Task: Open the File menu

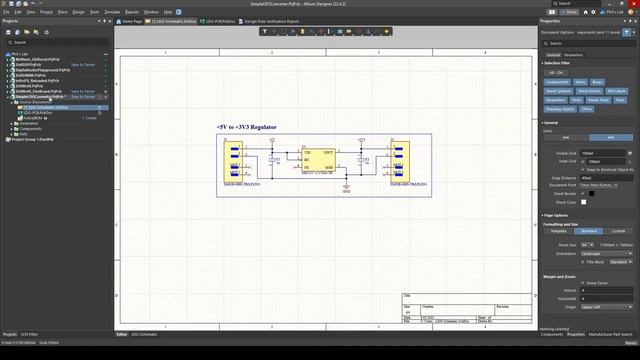Action: [x=6, y=12]
